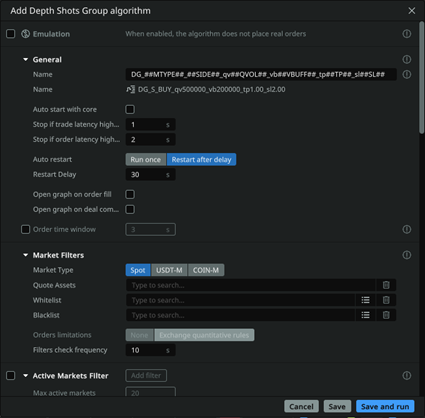Collapse the General section

click(26, 59)
